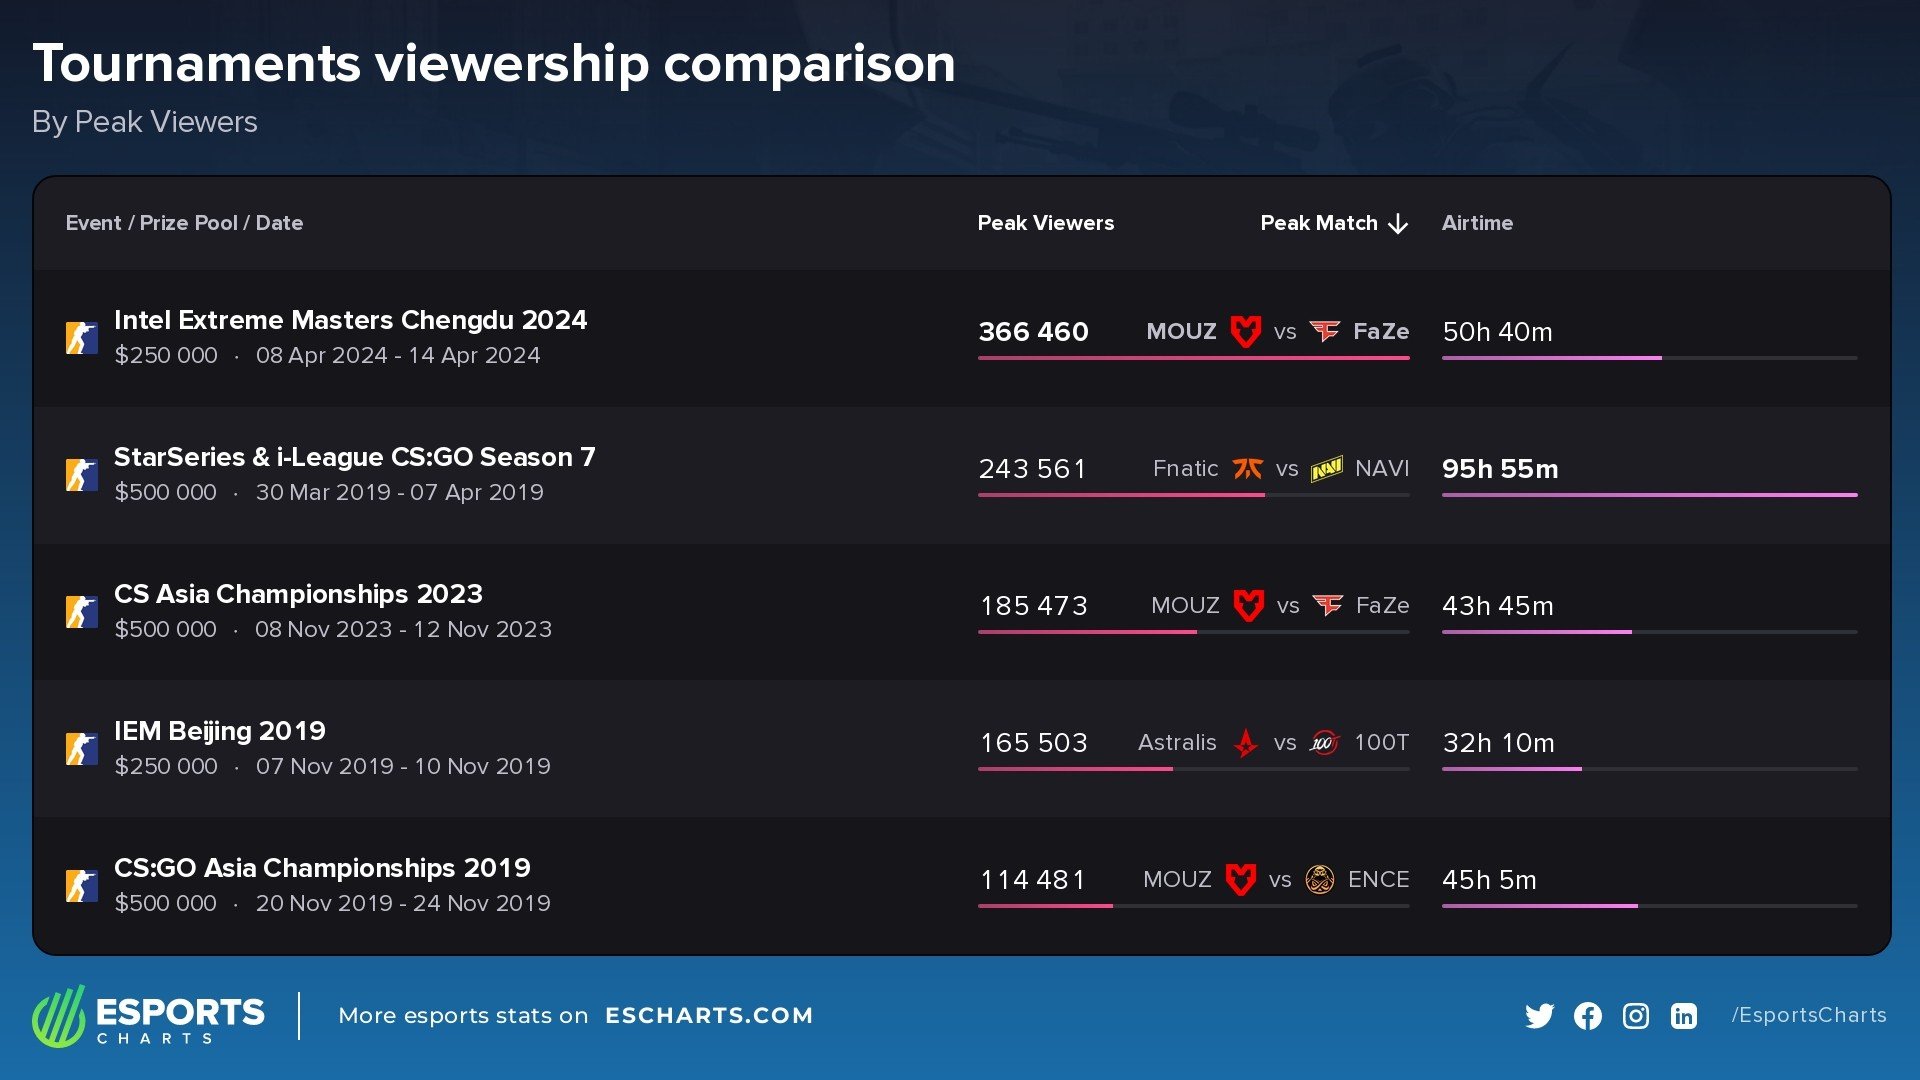Open the Facebook icon link
Image resolution: width=1920 pixels, height=1080 pixels.
pos(1587,1016)
